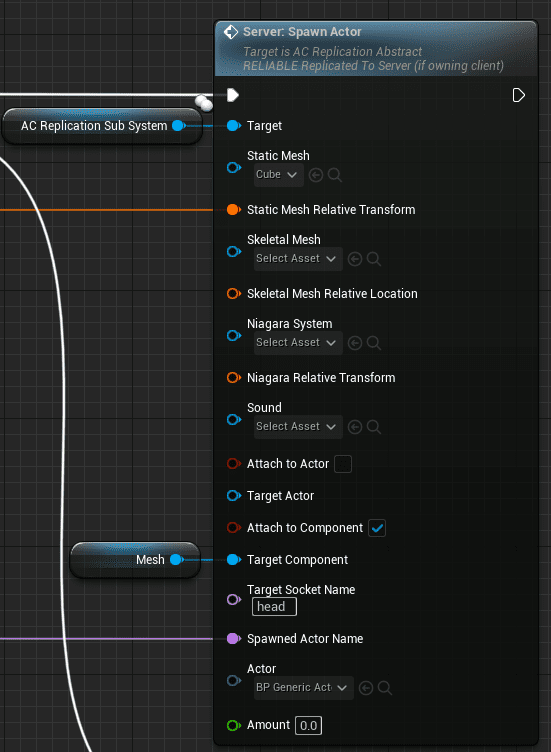Click the Attach to Actor boolean pin
The width and height of the screenshot is (551, 752).
[234, 464]
